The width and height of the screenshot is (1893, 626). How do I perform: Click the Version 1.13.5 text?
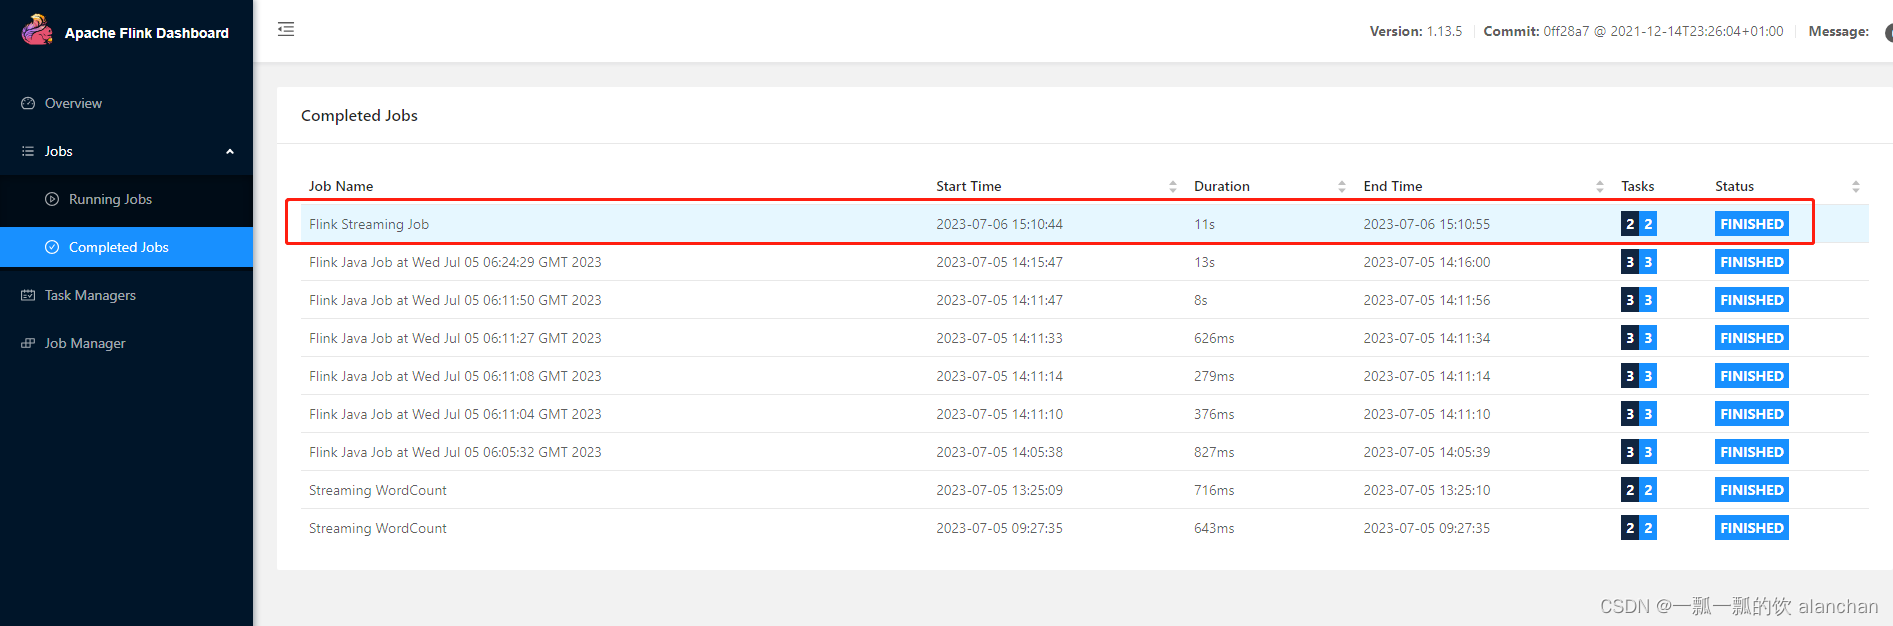[1415, 31]
